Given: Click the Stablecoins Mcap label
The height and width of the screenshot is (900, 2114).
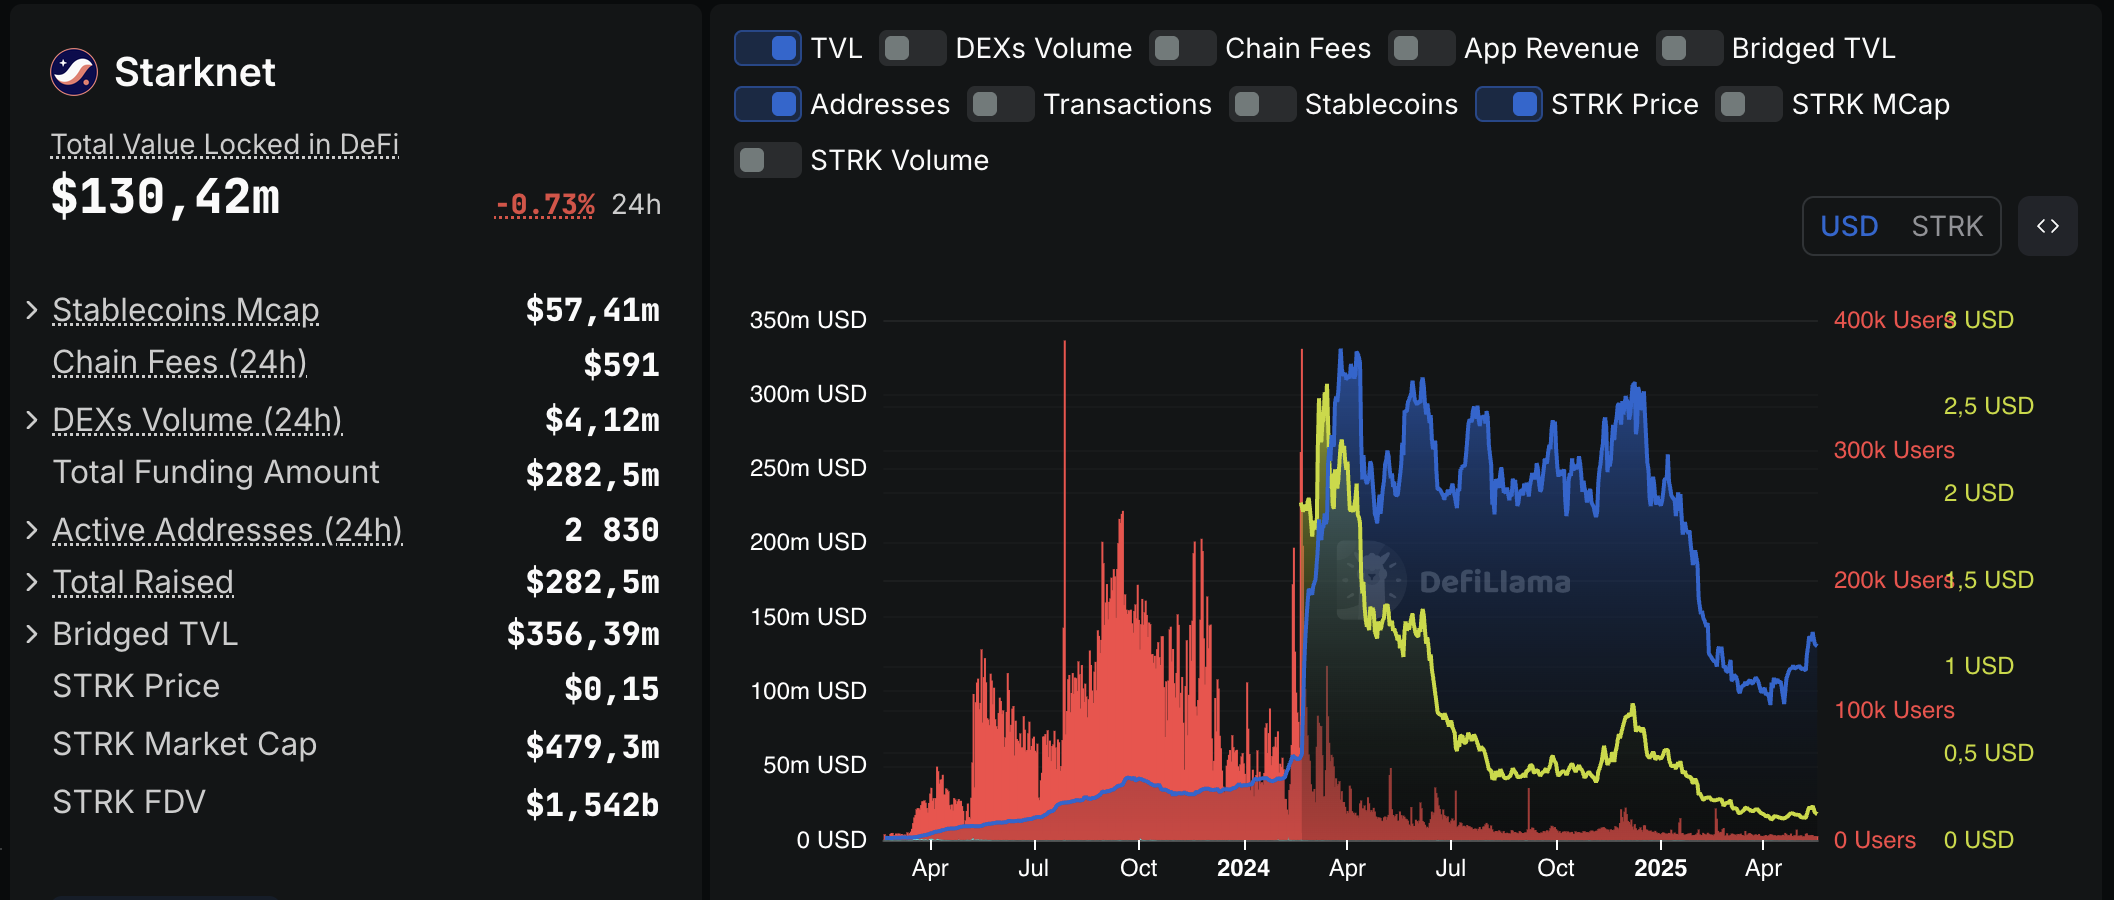Looking at the screenshot, I should click(186, 310).
